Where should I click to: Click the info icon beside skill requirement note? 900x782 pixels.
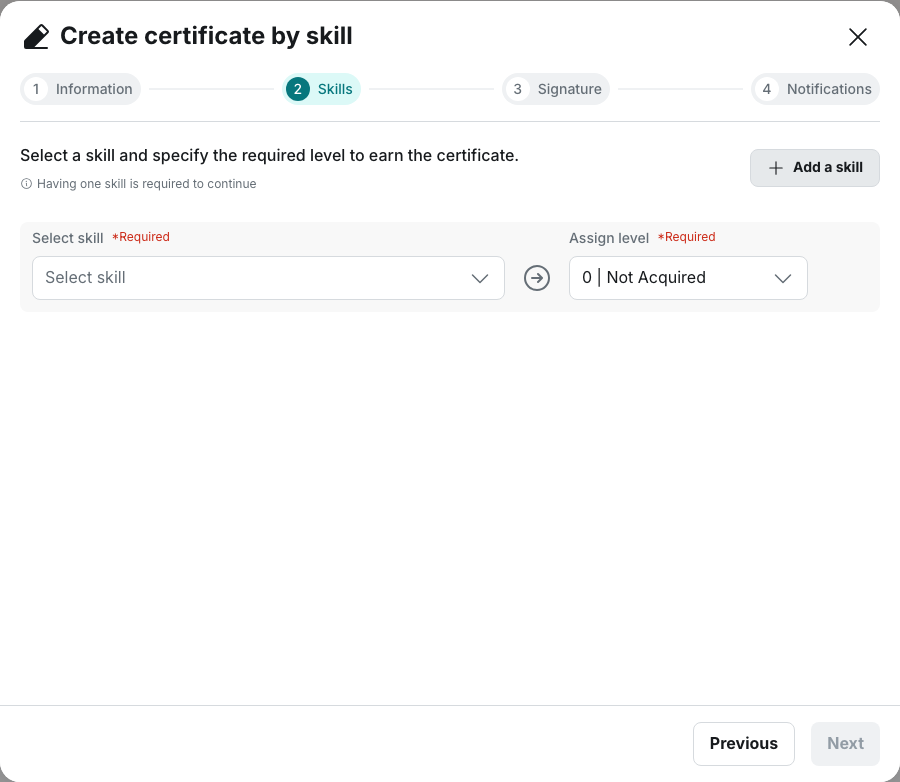click(26, 184)
